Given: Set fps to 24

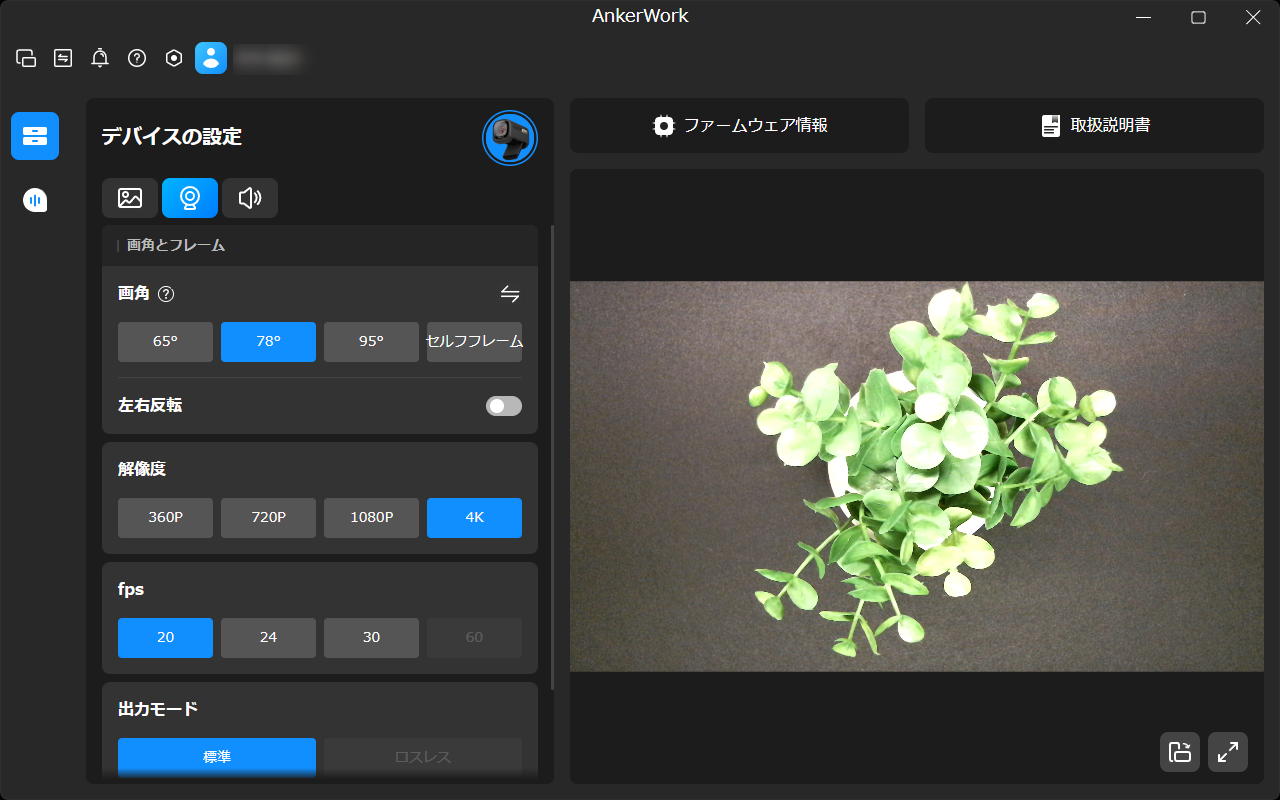Looking at the screenshot, I should coord(268,638).
